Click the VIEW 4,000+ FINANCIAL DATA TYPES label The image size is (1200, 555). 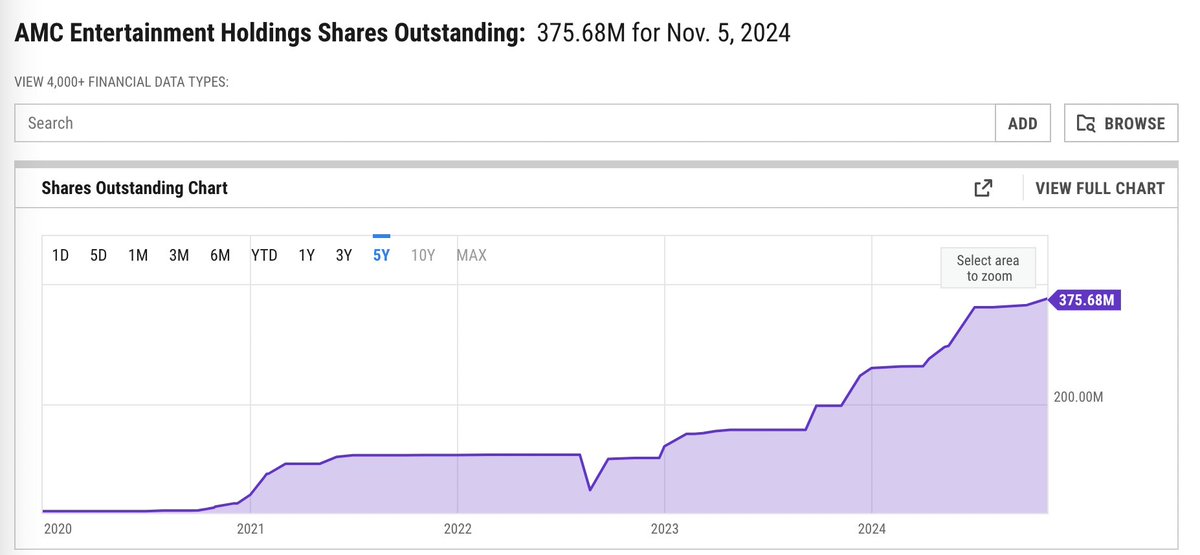122,82
